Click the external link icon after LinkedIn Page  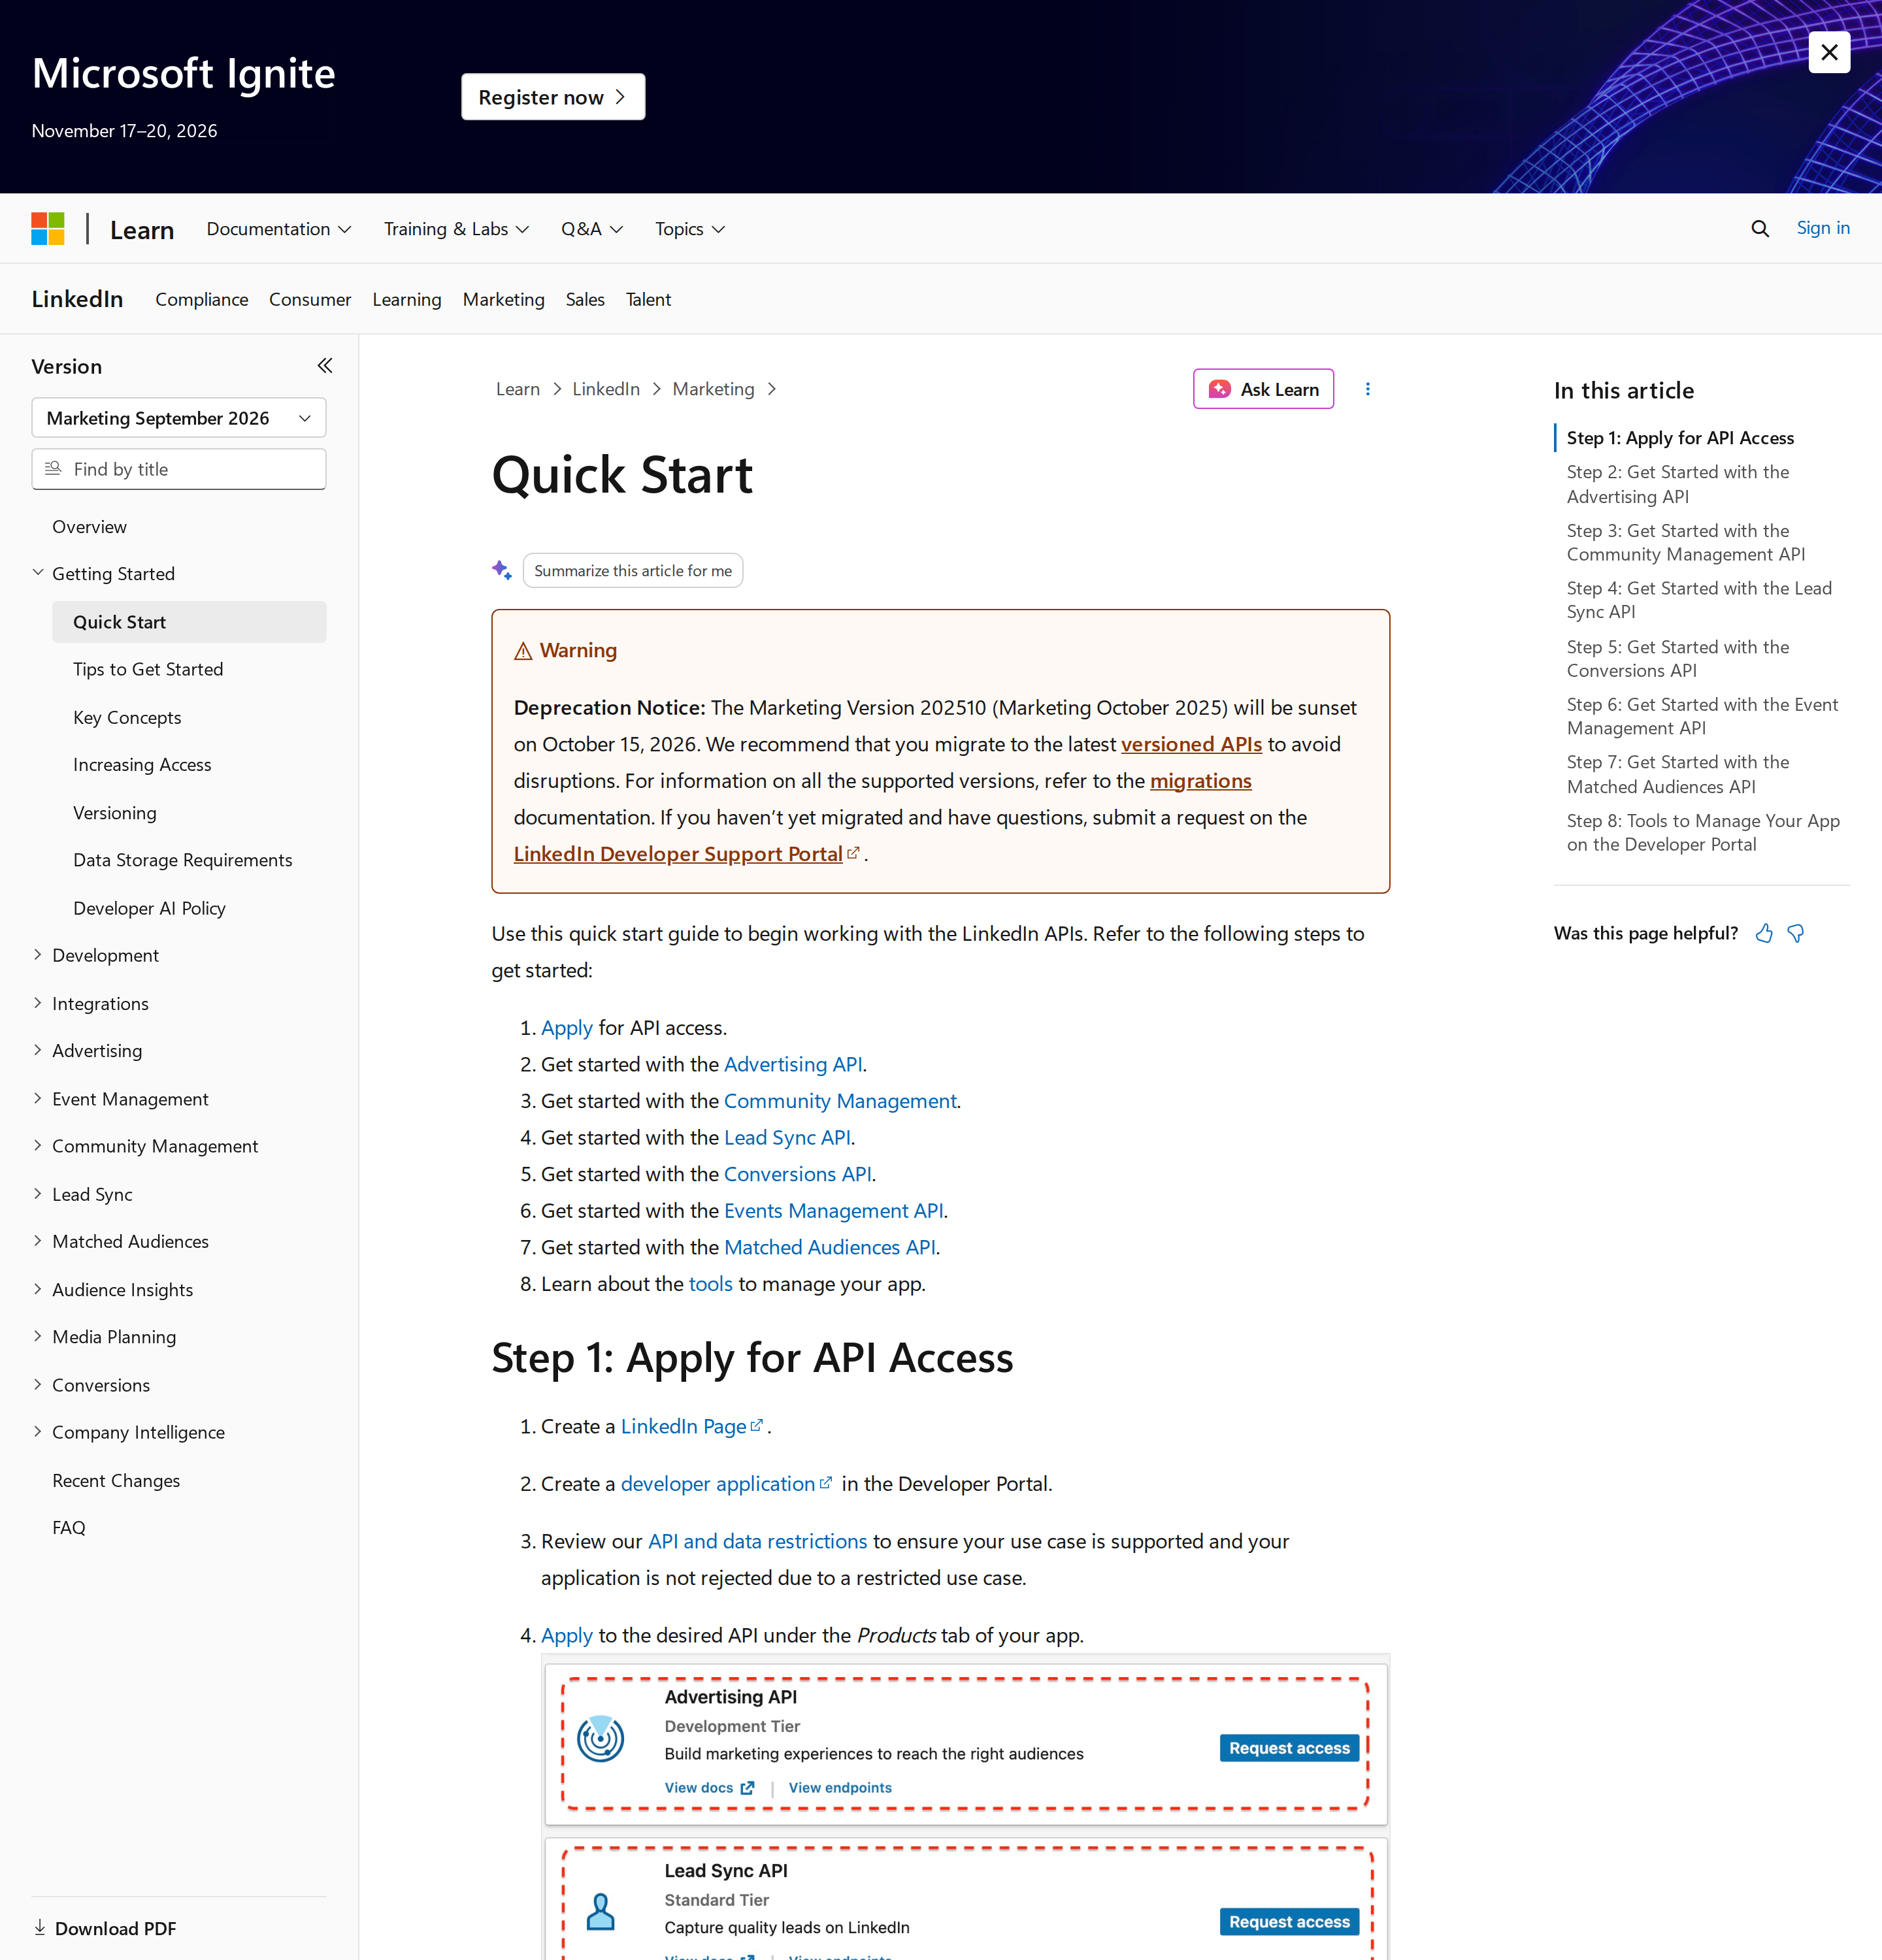(x=757, y=1426)
